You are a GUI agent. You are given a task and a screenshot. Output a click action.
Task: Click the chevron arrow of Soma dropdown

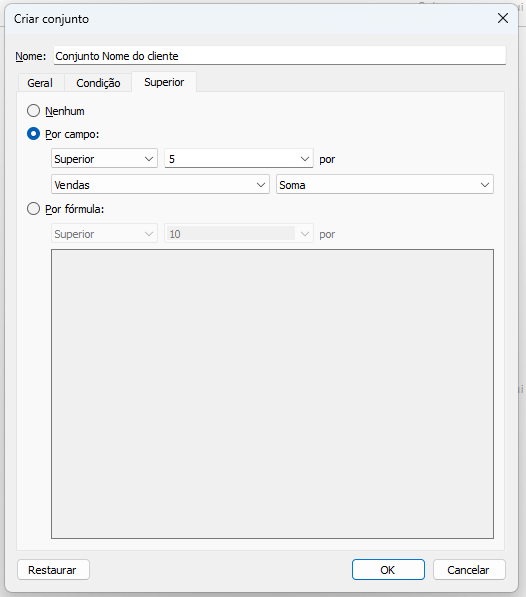485,185
